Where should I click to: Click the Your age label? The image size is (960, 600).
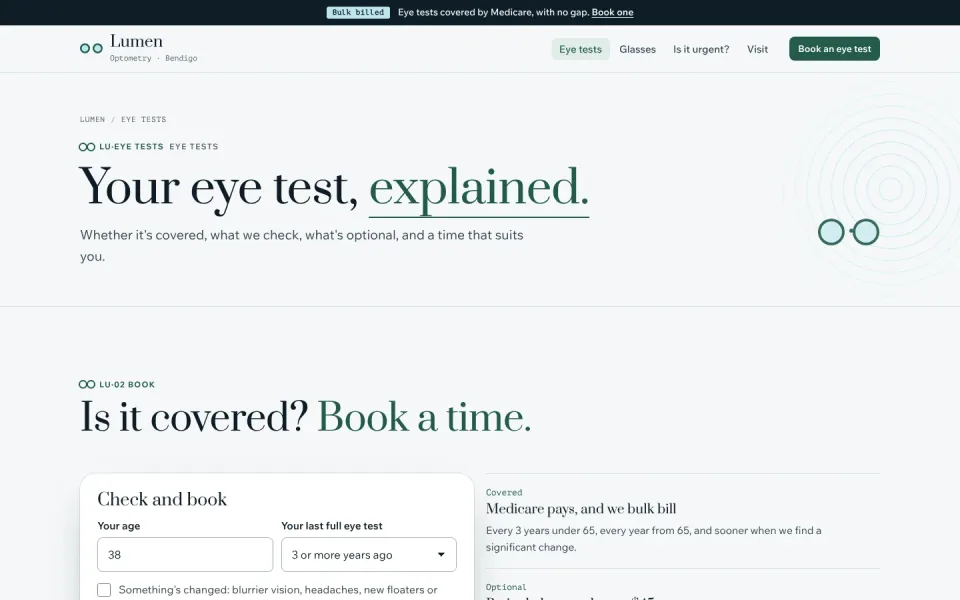tap(119, 526)
